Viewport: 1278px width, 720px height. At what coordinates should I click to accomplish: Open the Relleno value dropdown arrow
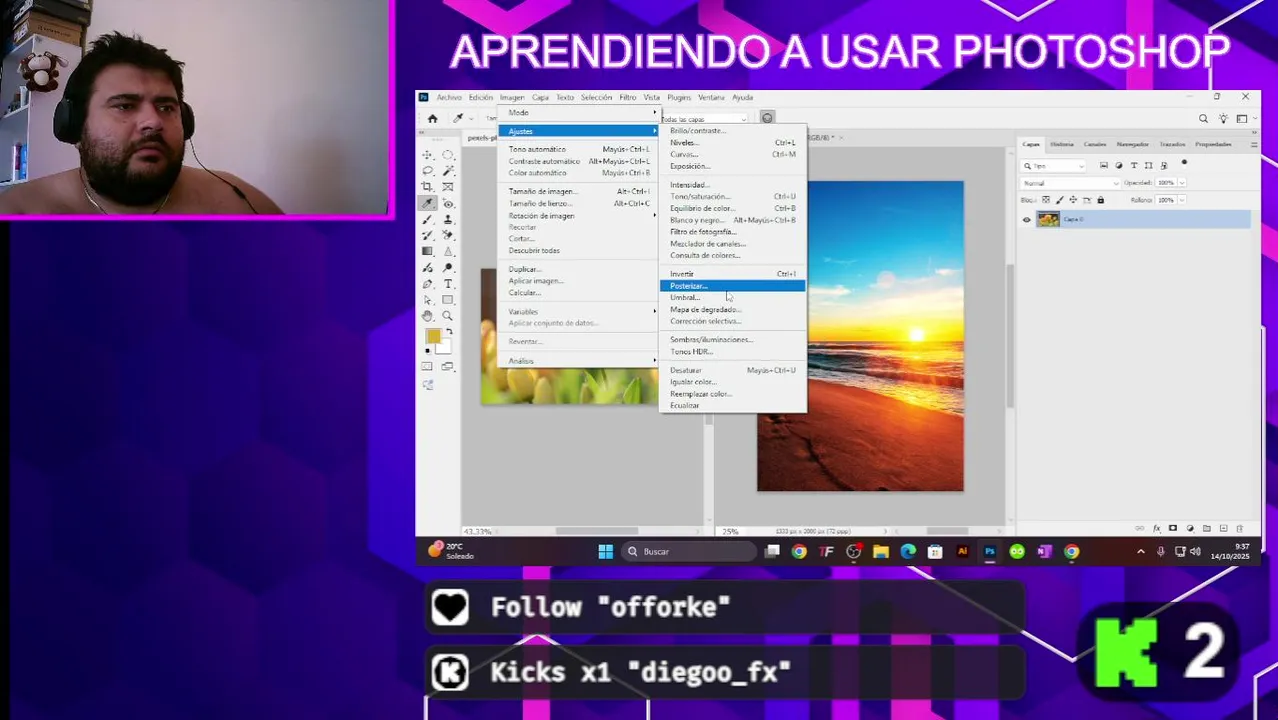coord(1181,200)
